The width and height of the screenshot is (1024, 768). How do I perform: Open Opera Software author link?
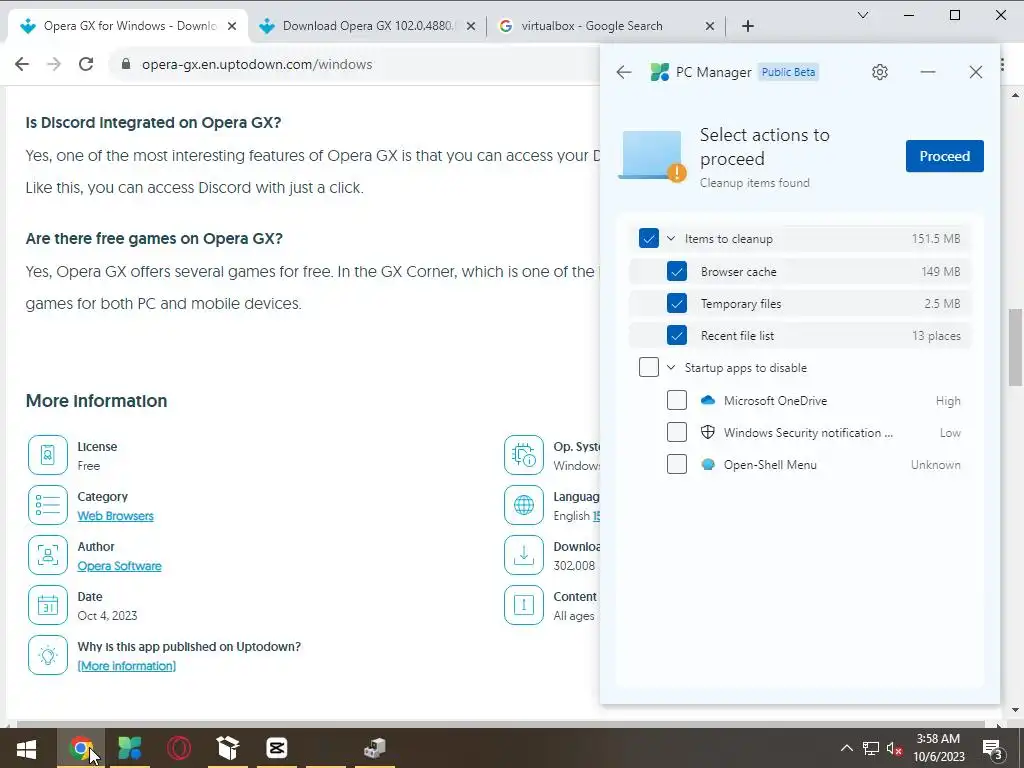[120, 566]
